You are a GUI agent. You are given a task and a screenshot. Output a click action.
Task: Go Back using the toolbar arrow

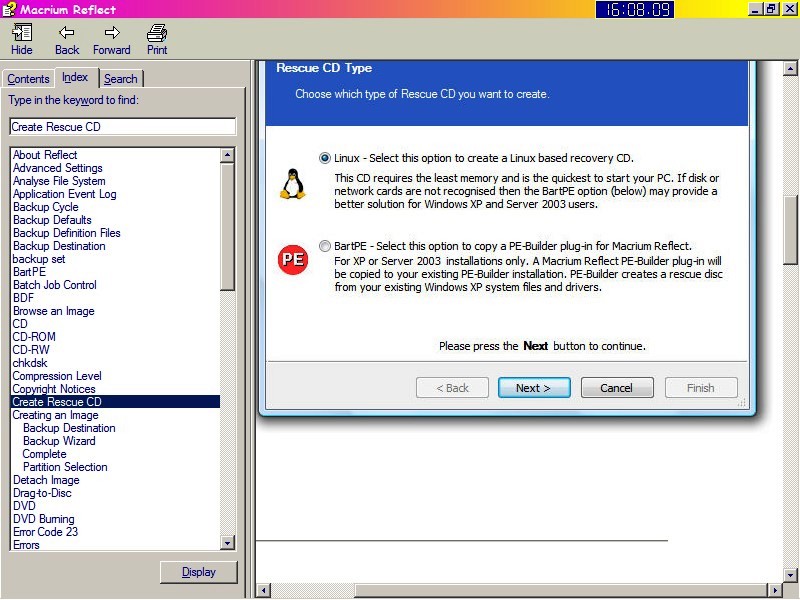(67, 39)
